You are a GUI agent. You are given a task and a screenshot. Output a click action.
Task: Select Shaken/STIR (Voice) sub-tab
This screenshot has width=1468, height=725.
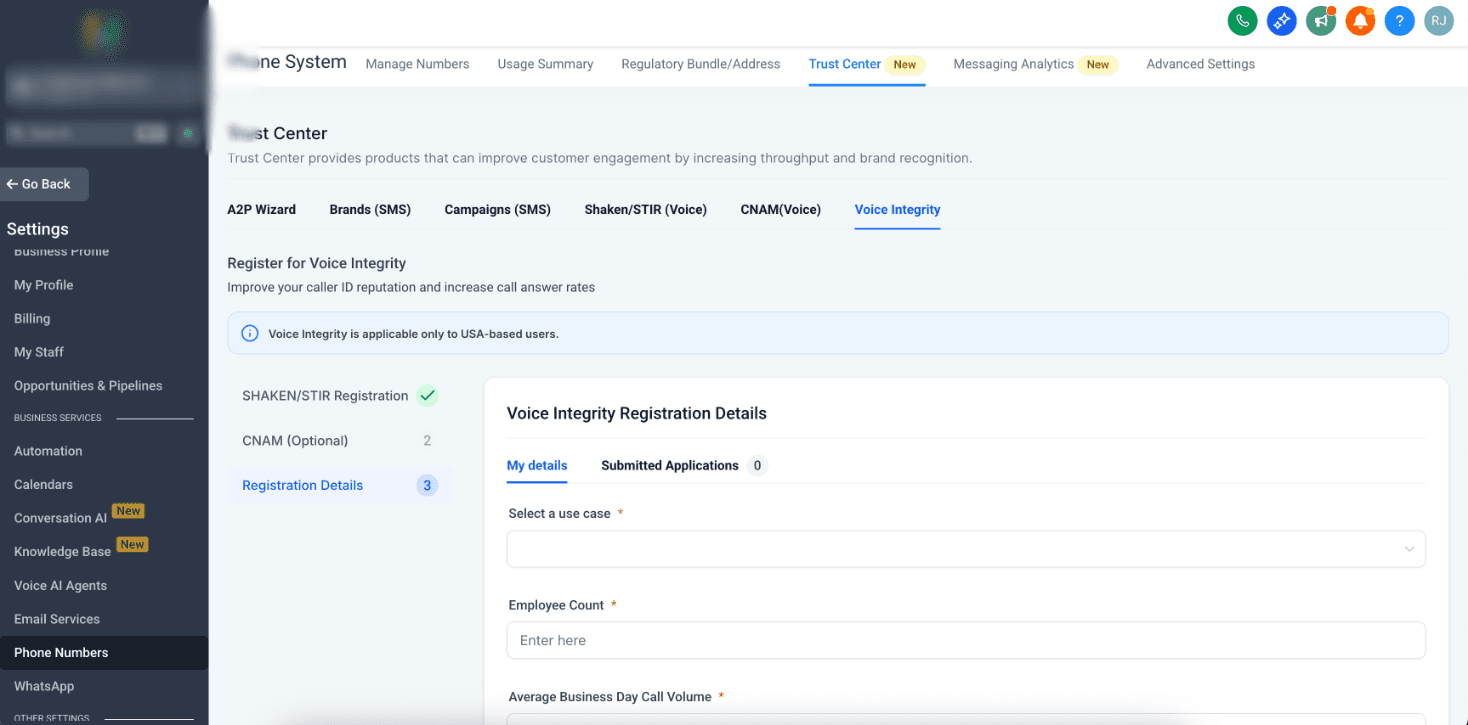645,209
